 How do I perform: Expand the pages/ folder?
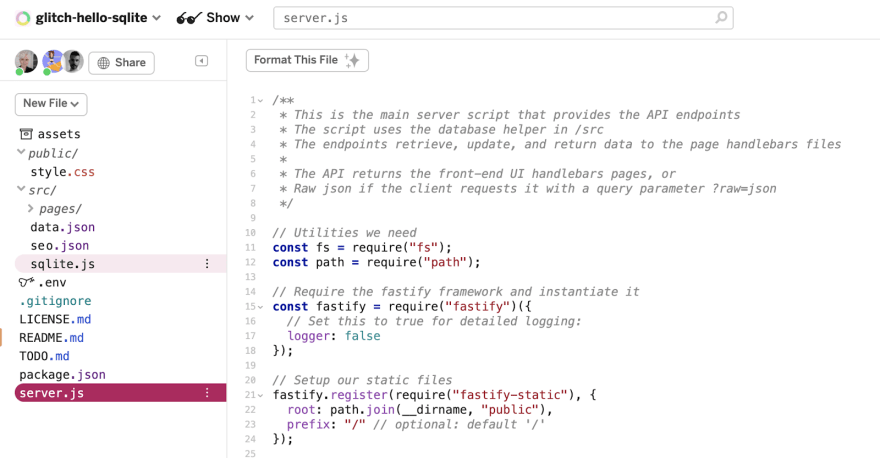[x=30, y=208]
